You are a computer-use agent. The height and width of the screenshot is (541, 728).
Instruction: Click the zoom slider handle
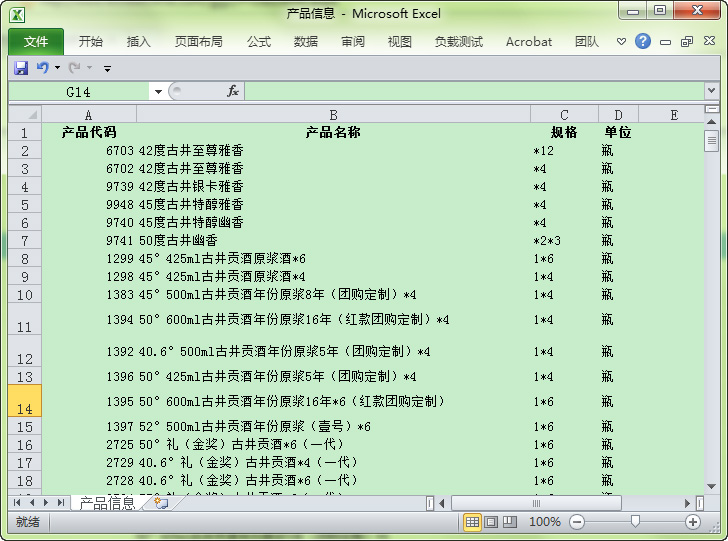[x=635, y=521]
